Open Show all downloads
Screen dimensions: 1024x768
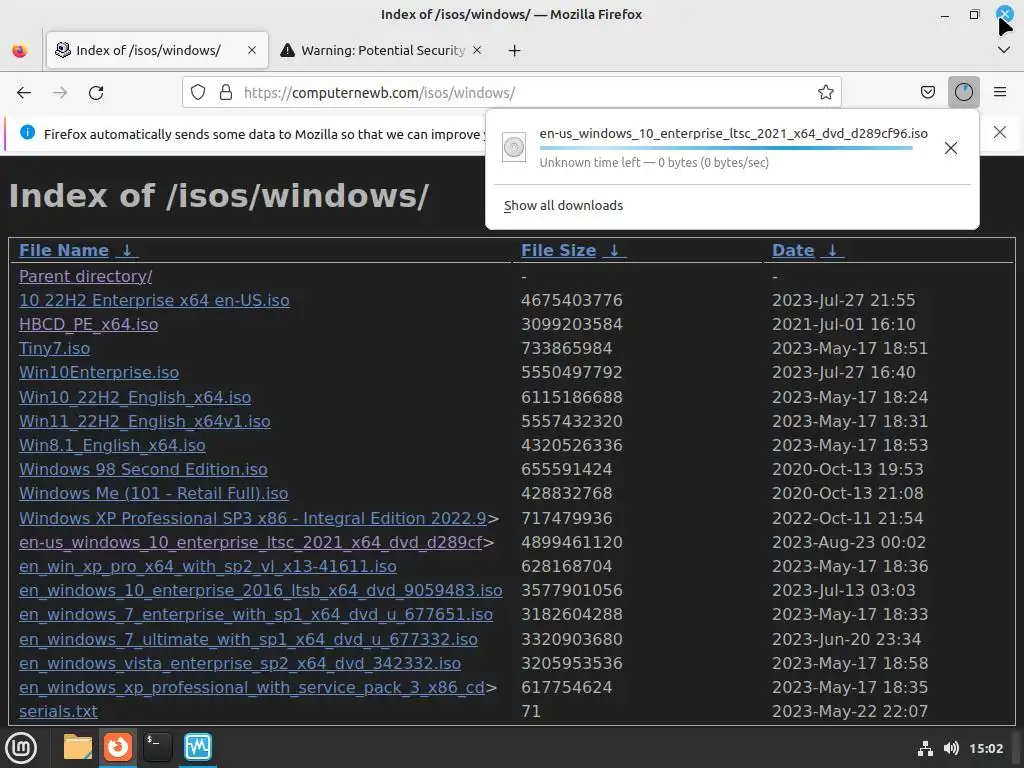pyautogui.click(x=563, y=206)
